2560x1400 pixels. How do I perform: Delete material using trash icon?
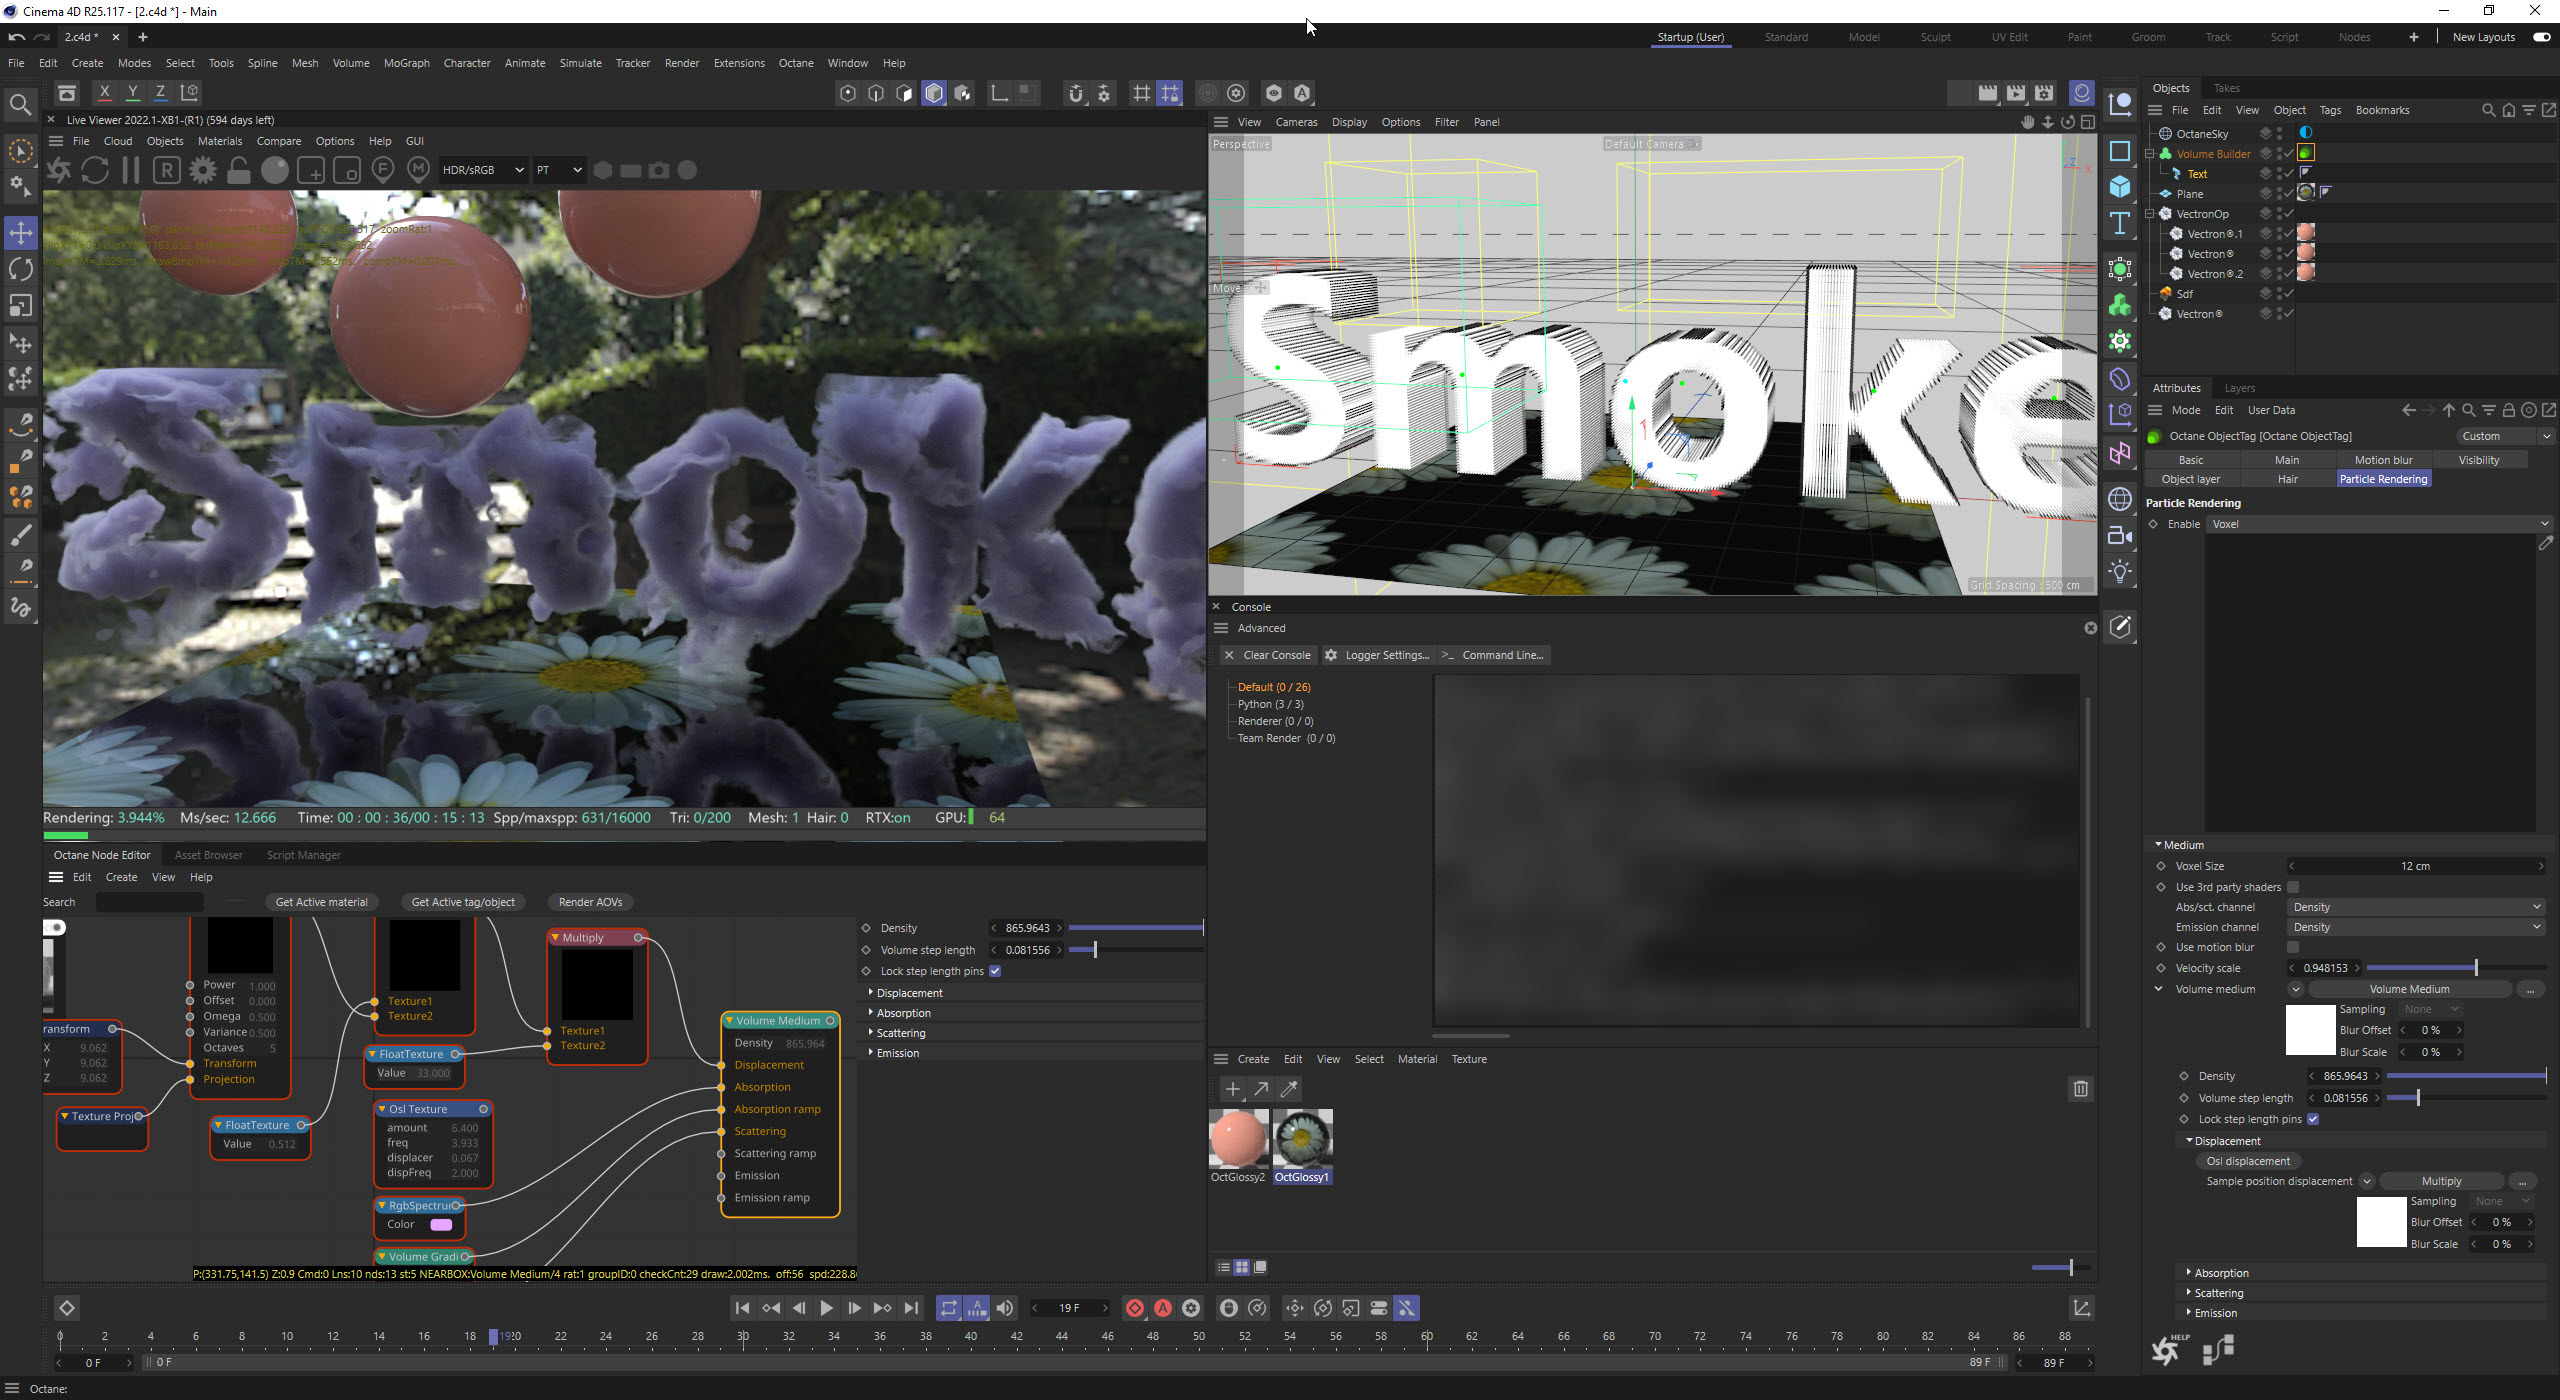[x=2080, y=1089]
